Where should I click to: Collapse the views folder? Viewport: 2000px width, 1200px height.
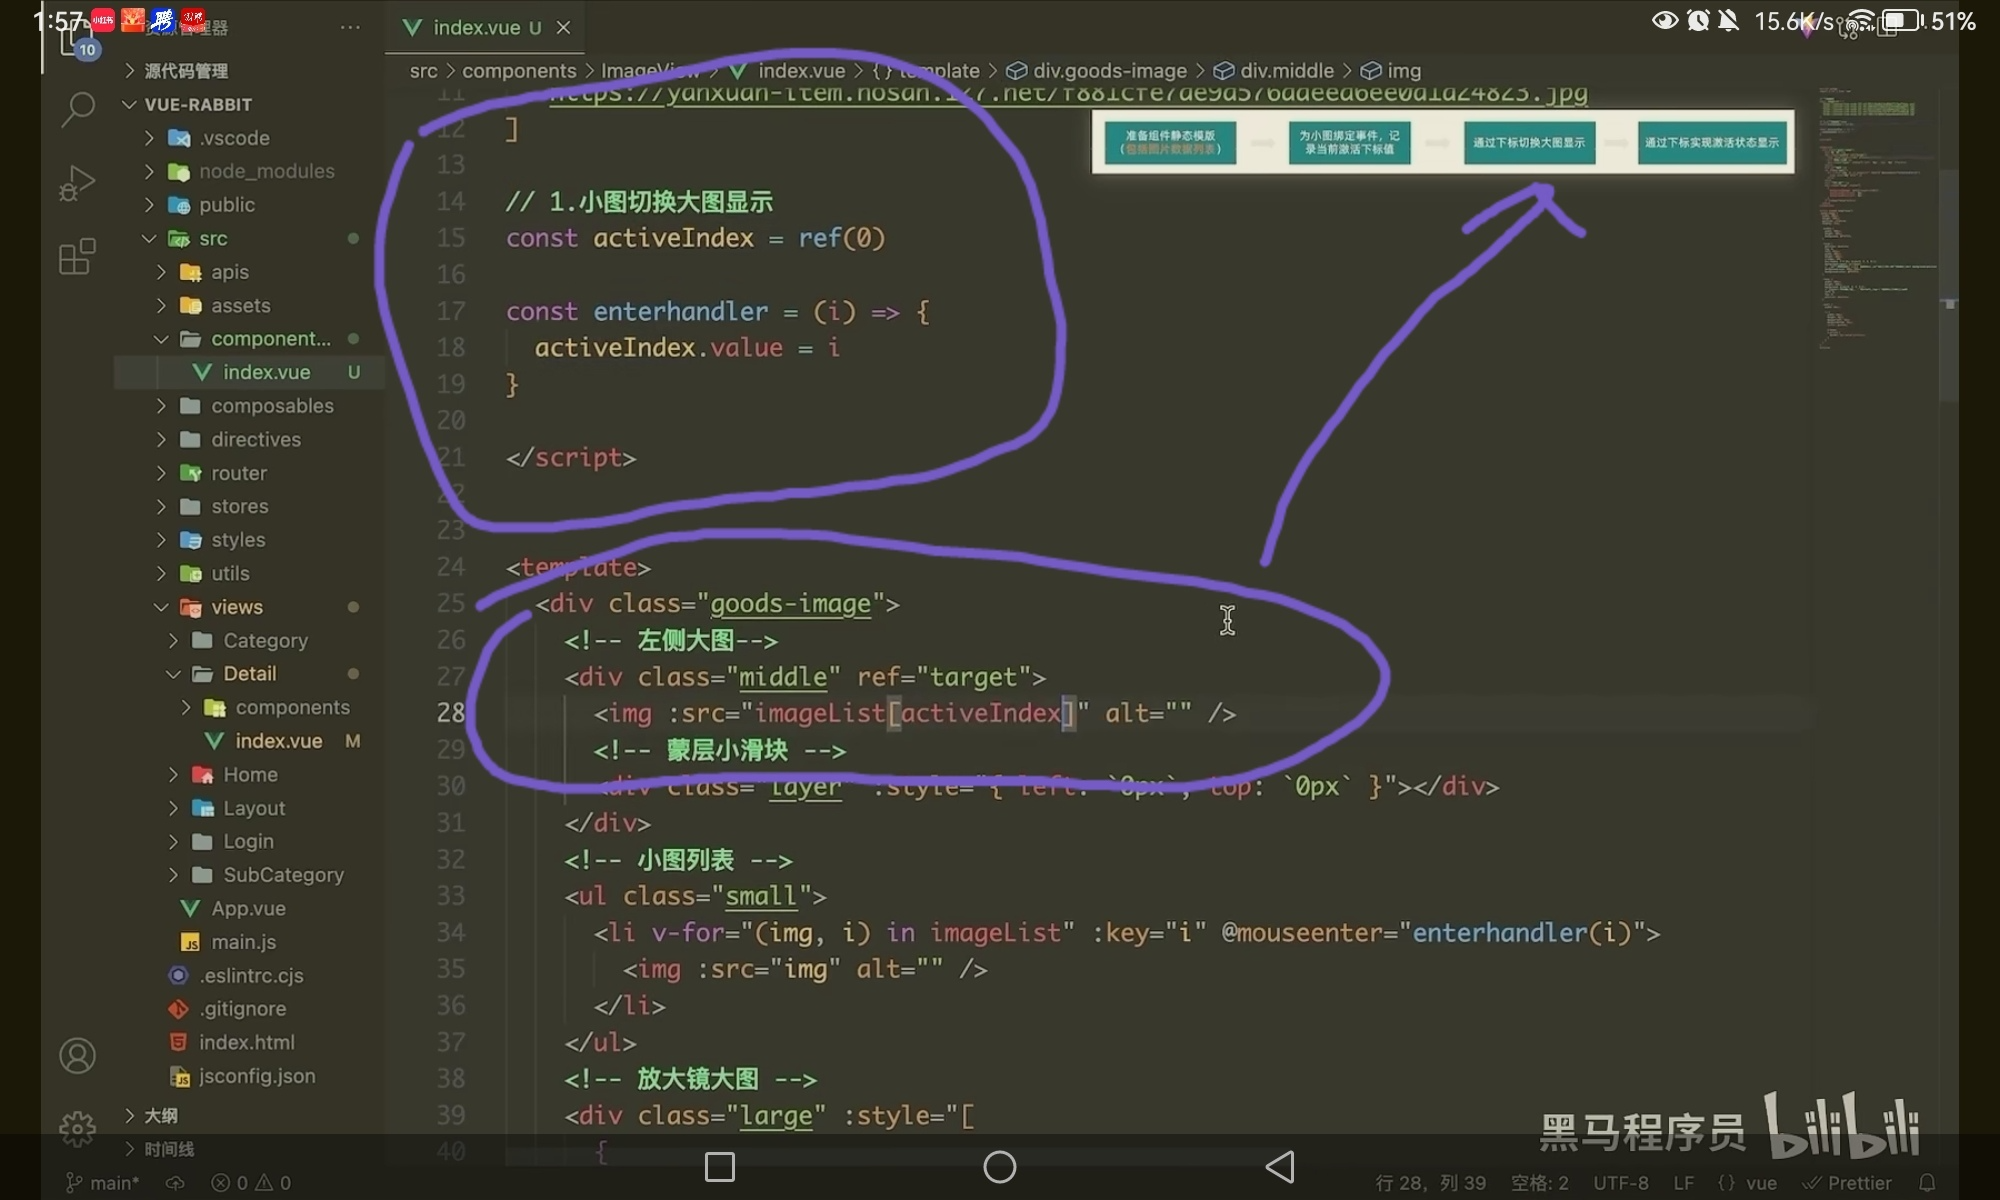[236, 607]
